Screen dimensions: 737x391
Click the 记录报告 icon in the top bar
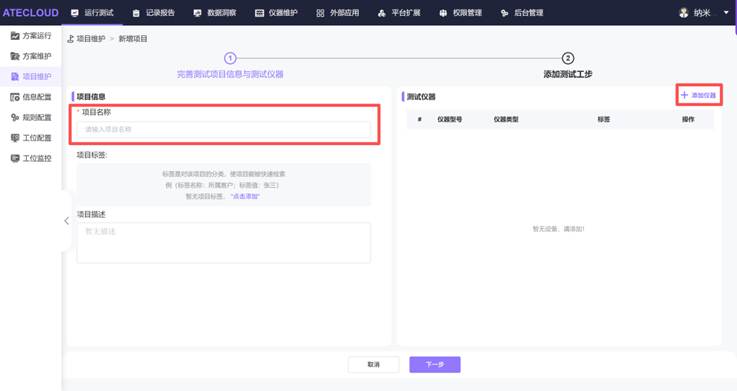136,13
